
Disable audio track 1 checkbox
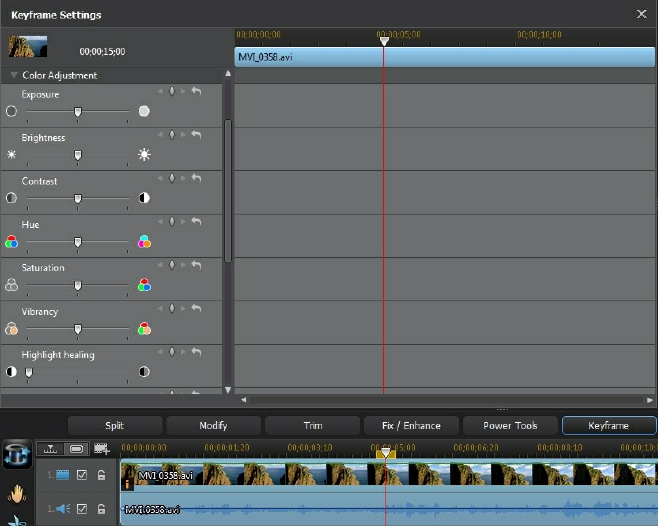pos(82,509)
